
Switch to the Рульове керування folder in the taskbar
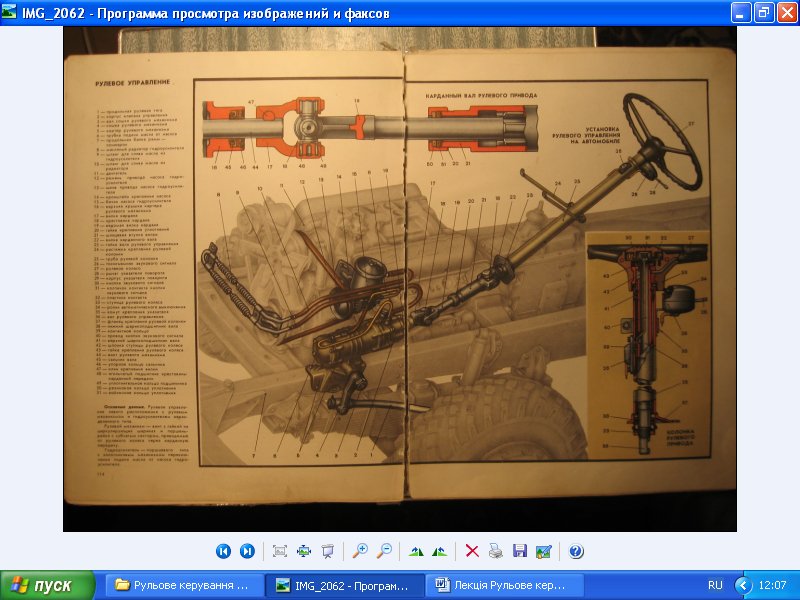click(185, 585)
